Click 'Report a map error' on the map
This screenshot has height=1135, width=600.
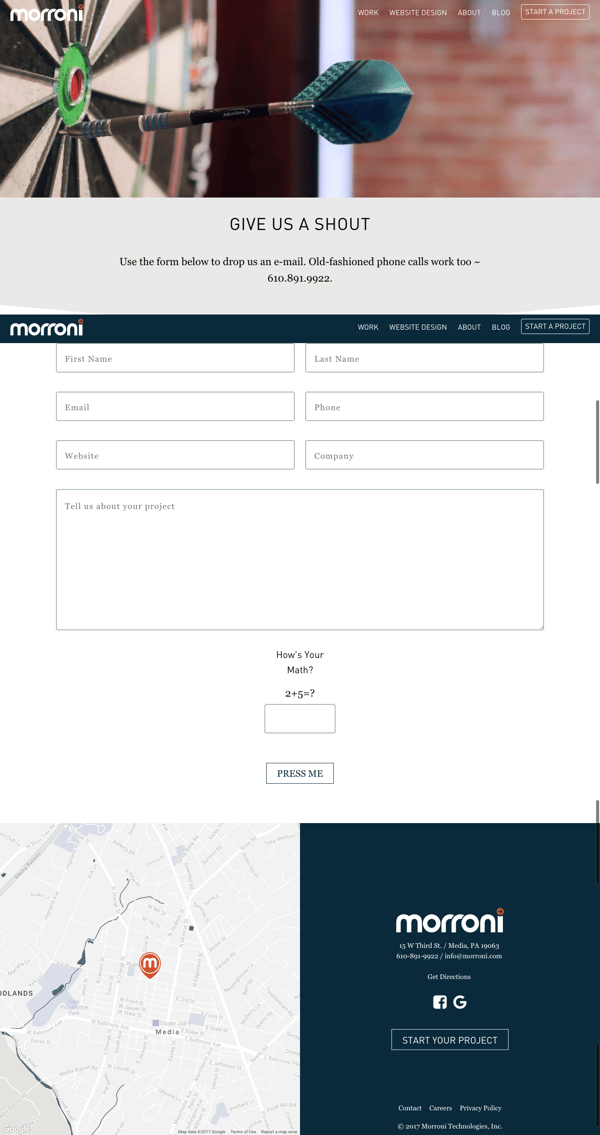coord(279,1131)
